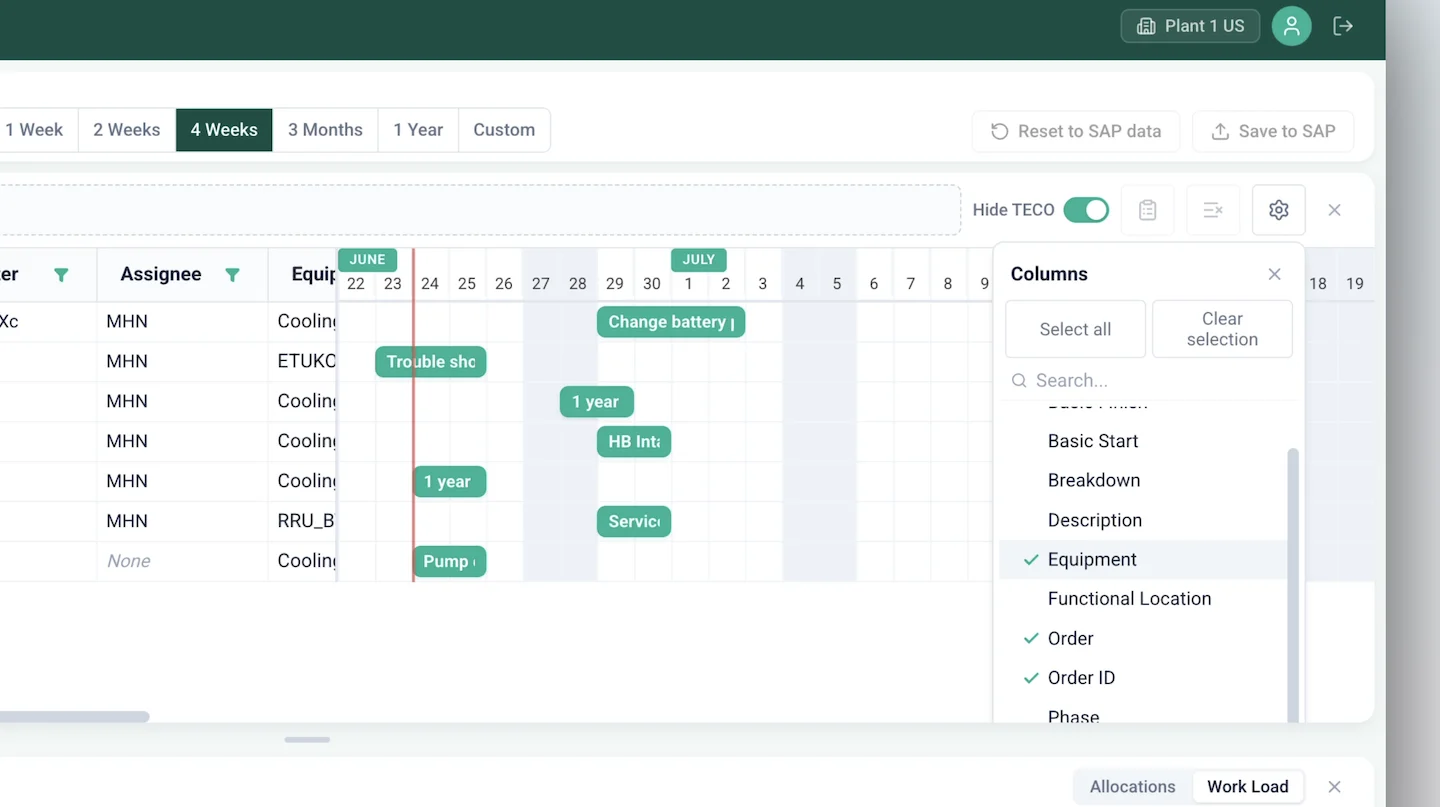Open the Allocations tab
Viewport: 1440px width, 807px height.
(x=1133, y=787)
